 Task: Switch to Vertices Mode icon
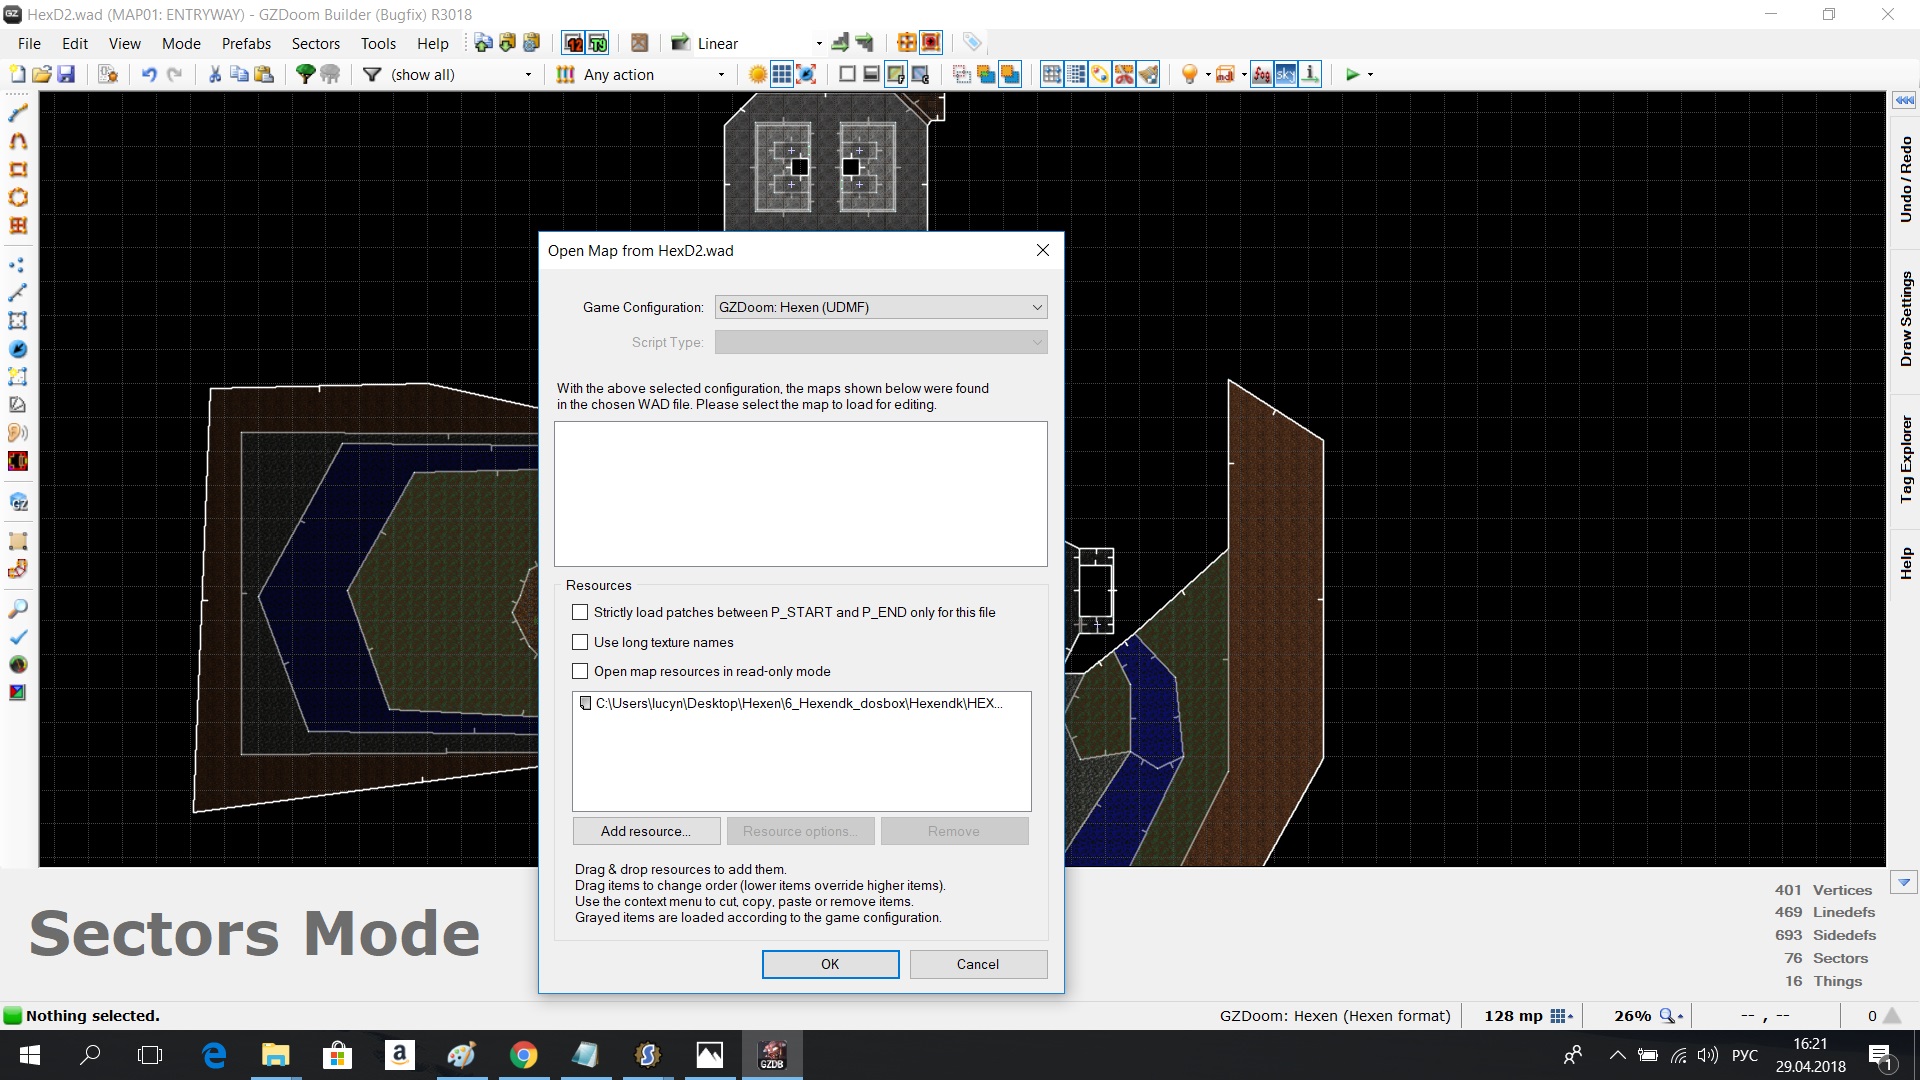(18, 265)
